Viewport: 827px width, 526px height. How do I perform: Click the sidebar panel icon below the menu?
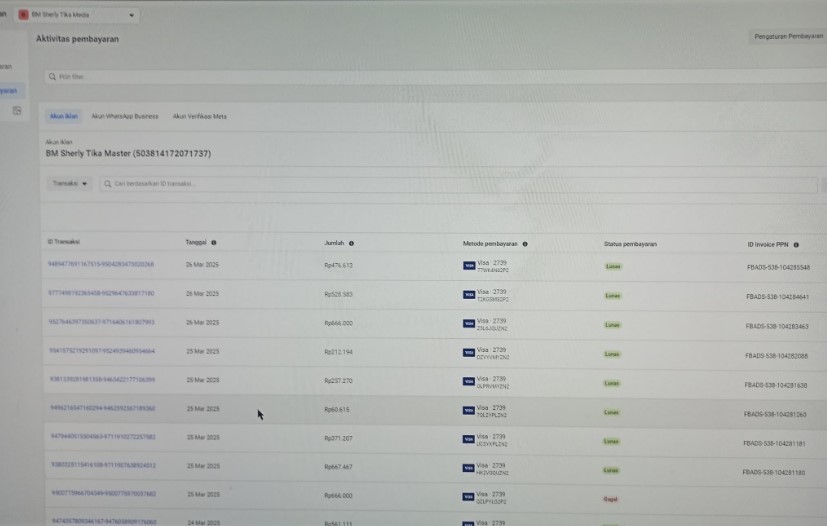pyautogui.click(x=17, y=111)
